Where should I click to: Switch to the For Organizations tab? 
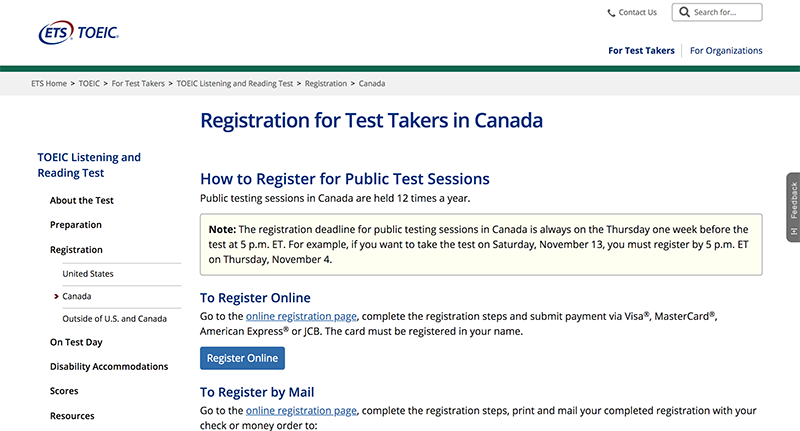[726, 50]
